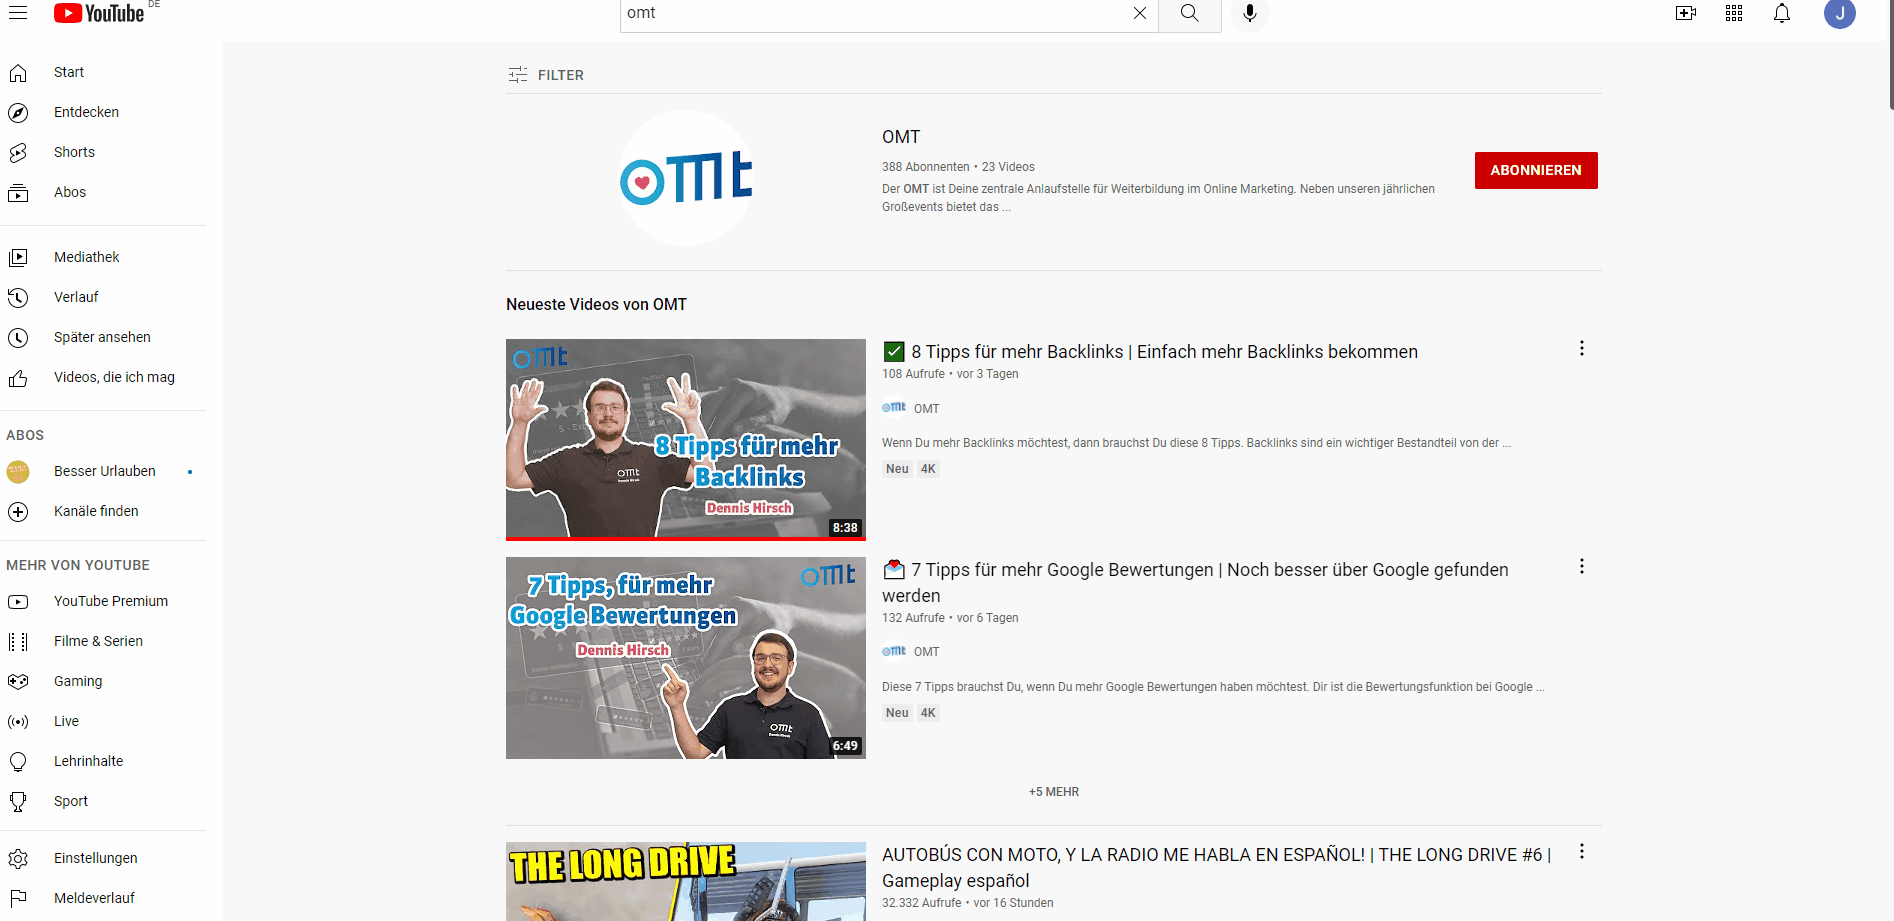This screenshot has height=921, width=1894.
Task: Click the Gaming controller icon
Action: pyautogui.click(x=18, y=681)
